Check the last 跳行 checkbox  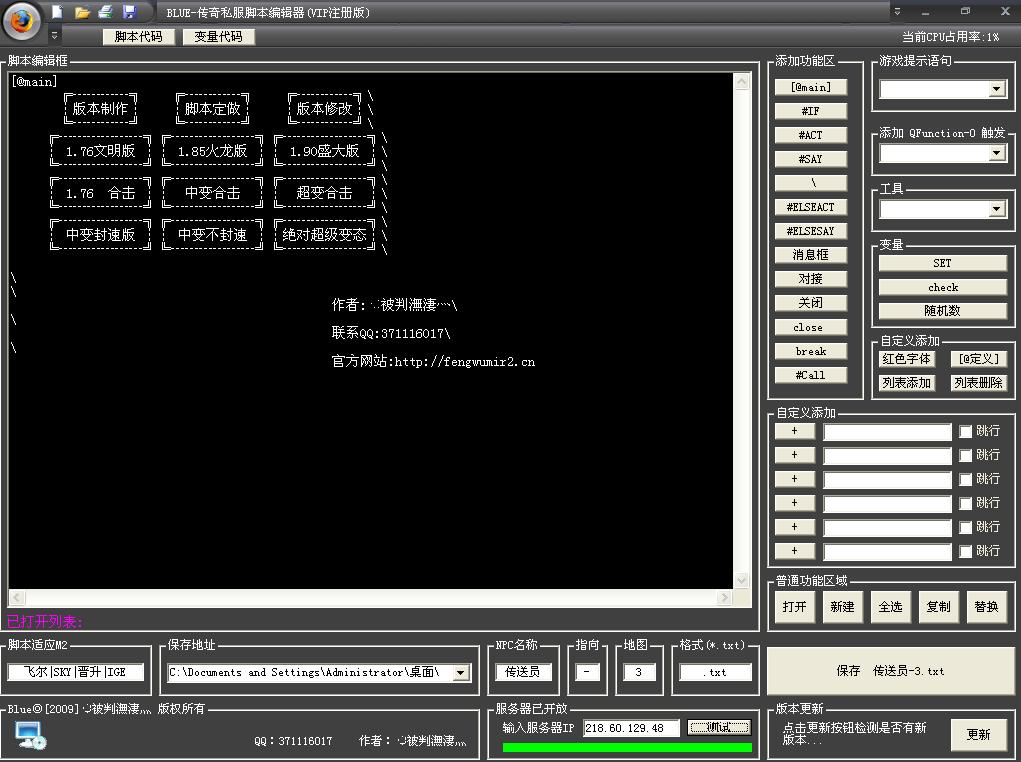(x=965, y=551)
